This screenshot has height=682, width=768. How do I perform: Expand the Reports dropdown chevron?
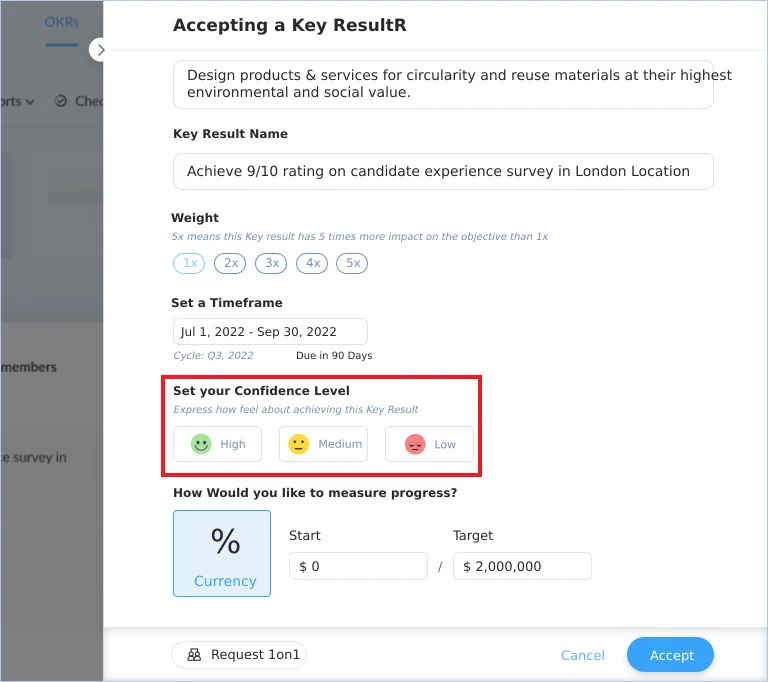click(x=30, y=102)
